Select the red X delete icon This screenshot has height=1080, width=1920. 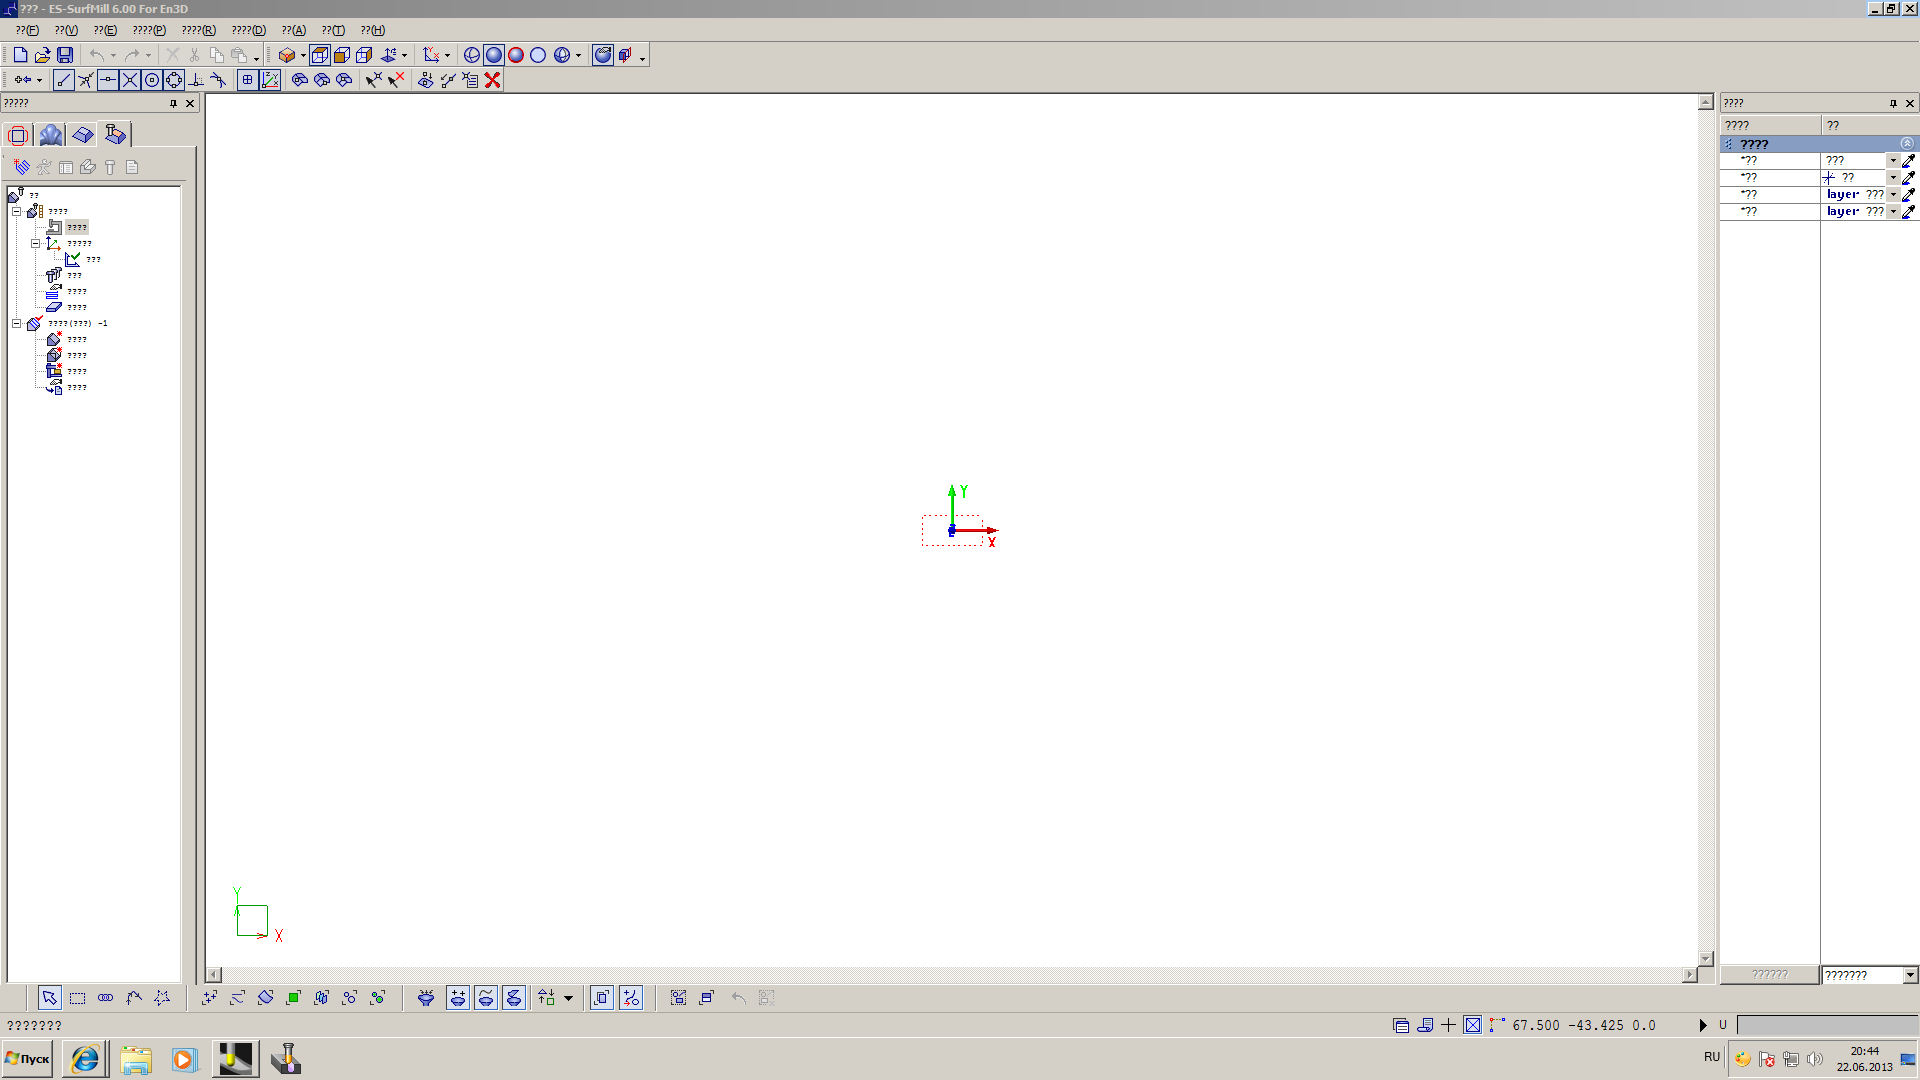[492, 80]
